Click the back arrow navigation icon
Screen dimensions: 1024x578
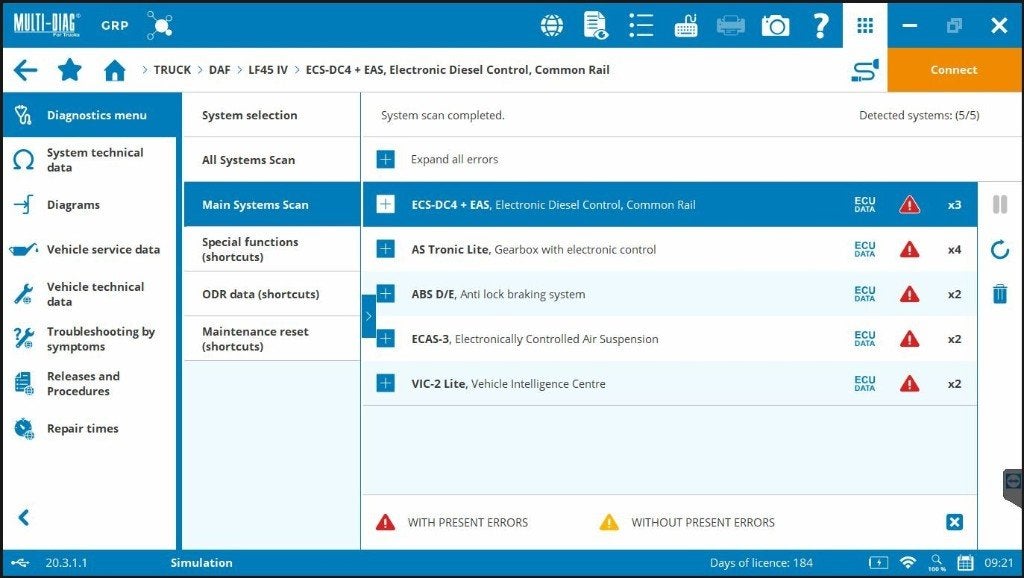[25, 70]
